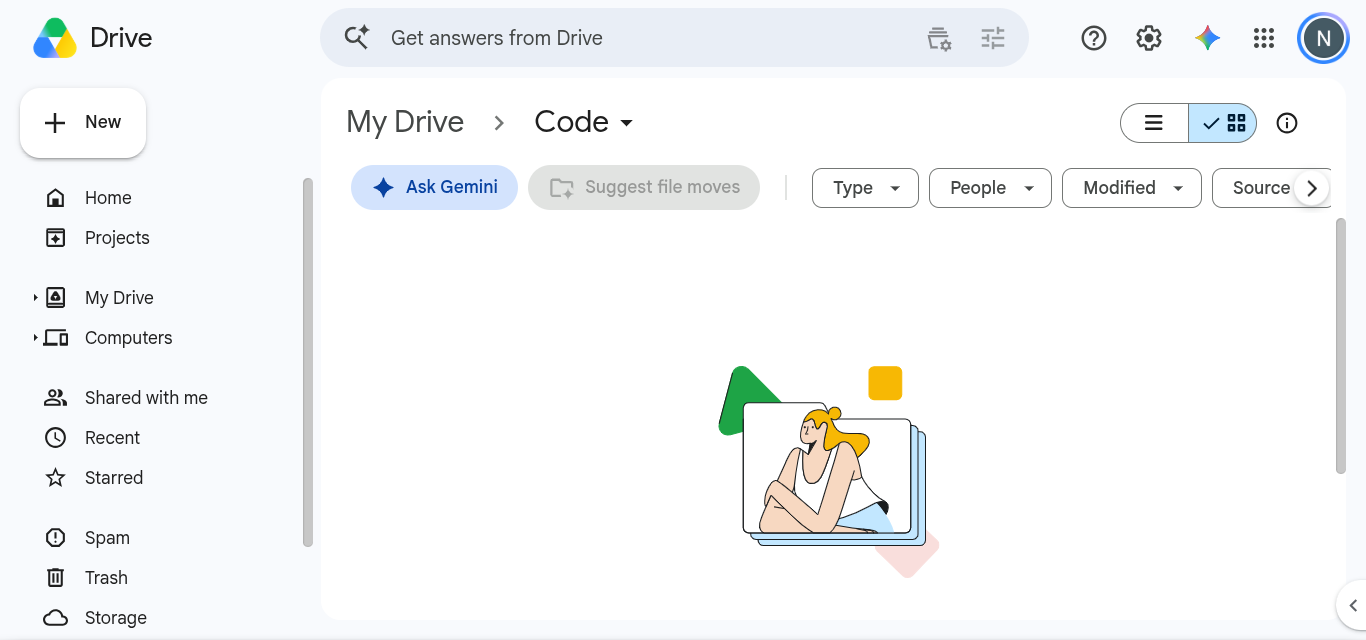The width and height of the screenshot is (1366, 640).
Task: Click Suggest file moves button
Action: point(644,187)
